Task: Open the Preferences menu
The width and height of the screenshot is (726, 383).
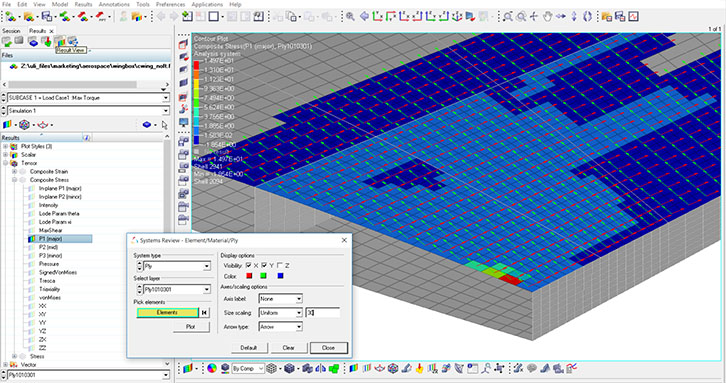Action: 170,4
